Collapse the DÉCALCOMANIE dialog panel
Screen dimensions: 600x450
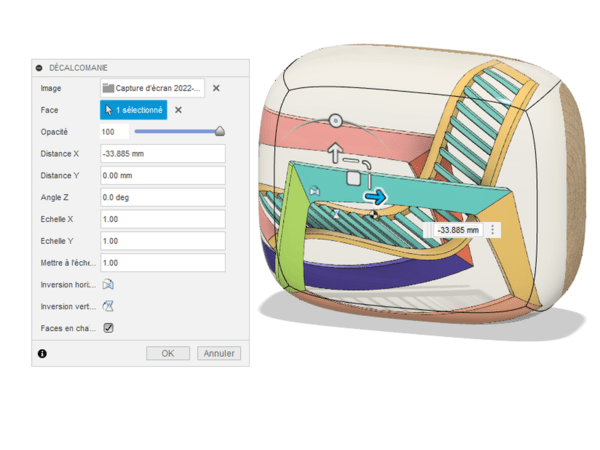pyautogui.click(x=40, y=67)
